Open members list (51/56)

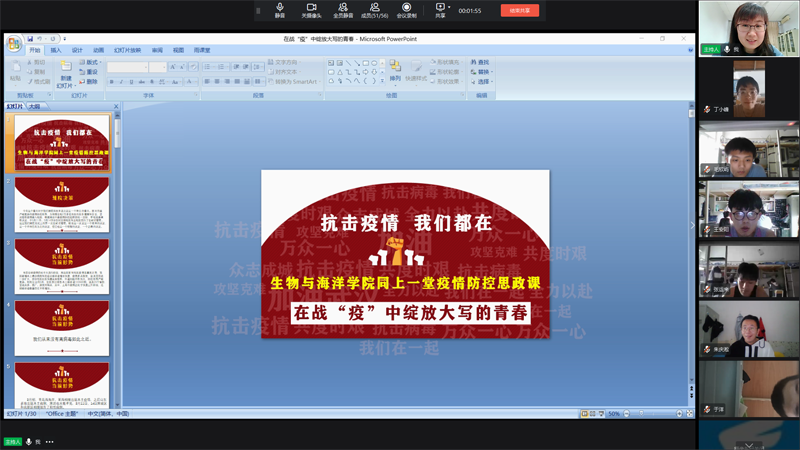[x=375, y=9]
